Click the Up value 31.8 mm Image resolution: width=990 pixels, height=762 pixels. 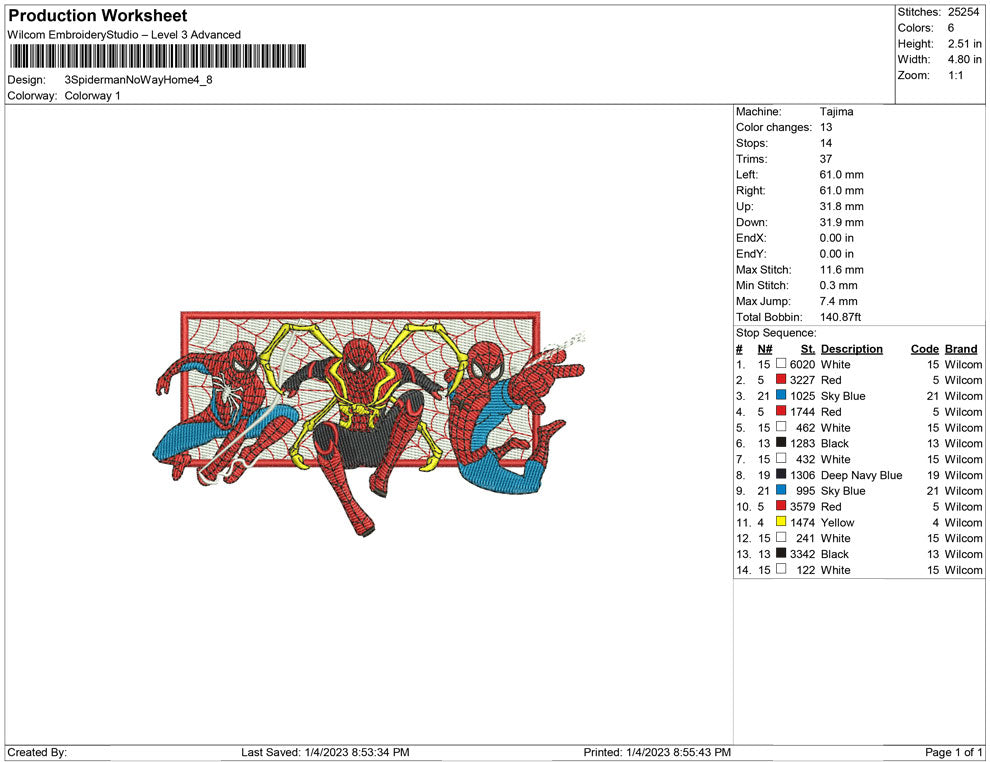pyautogui.click(x=842, y=206)
